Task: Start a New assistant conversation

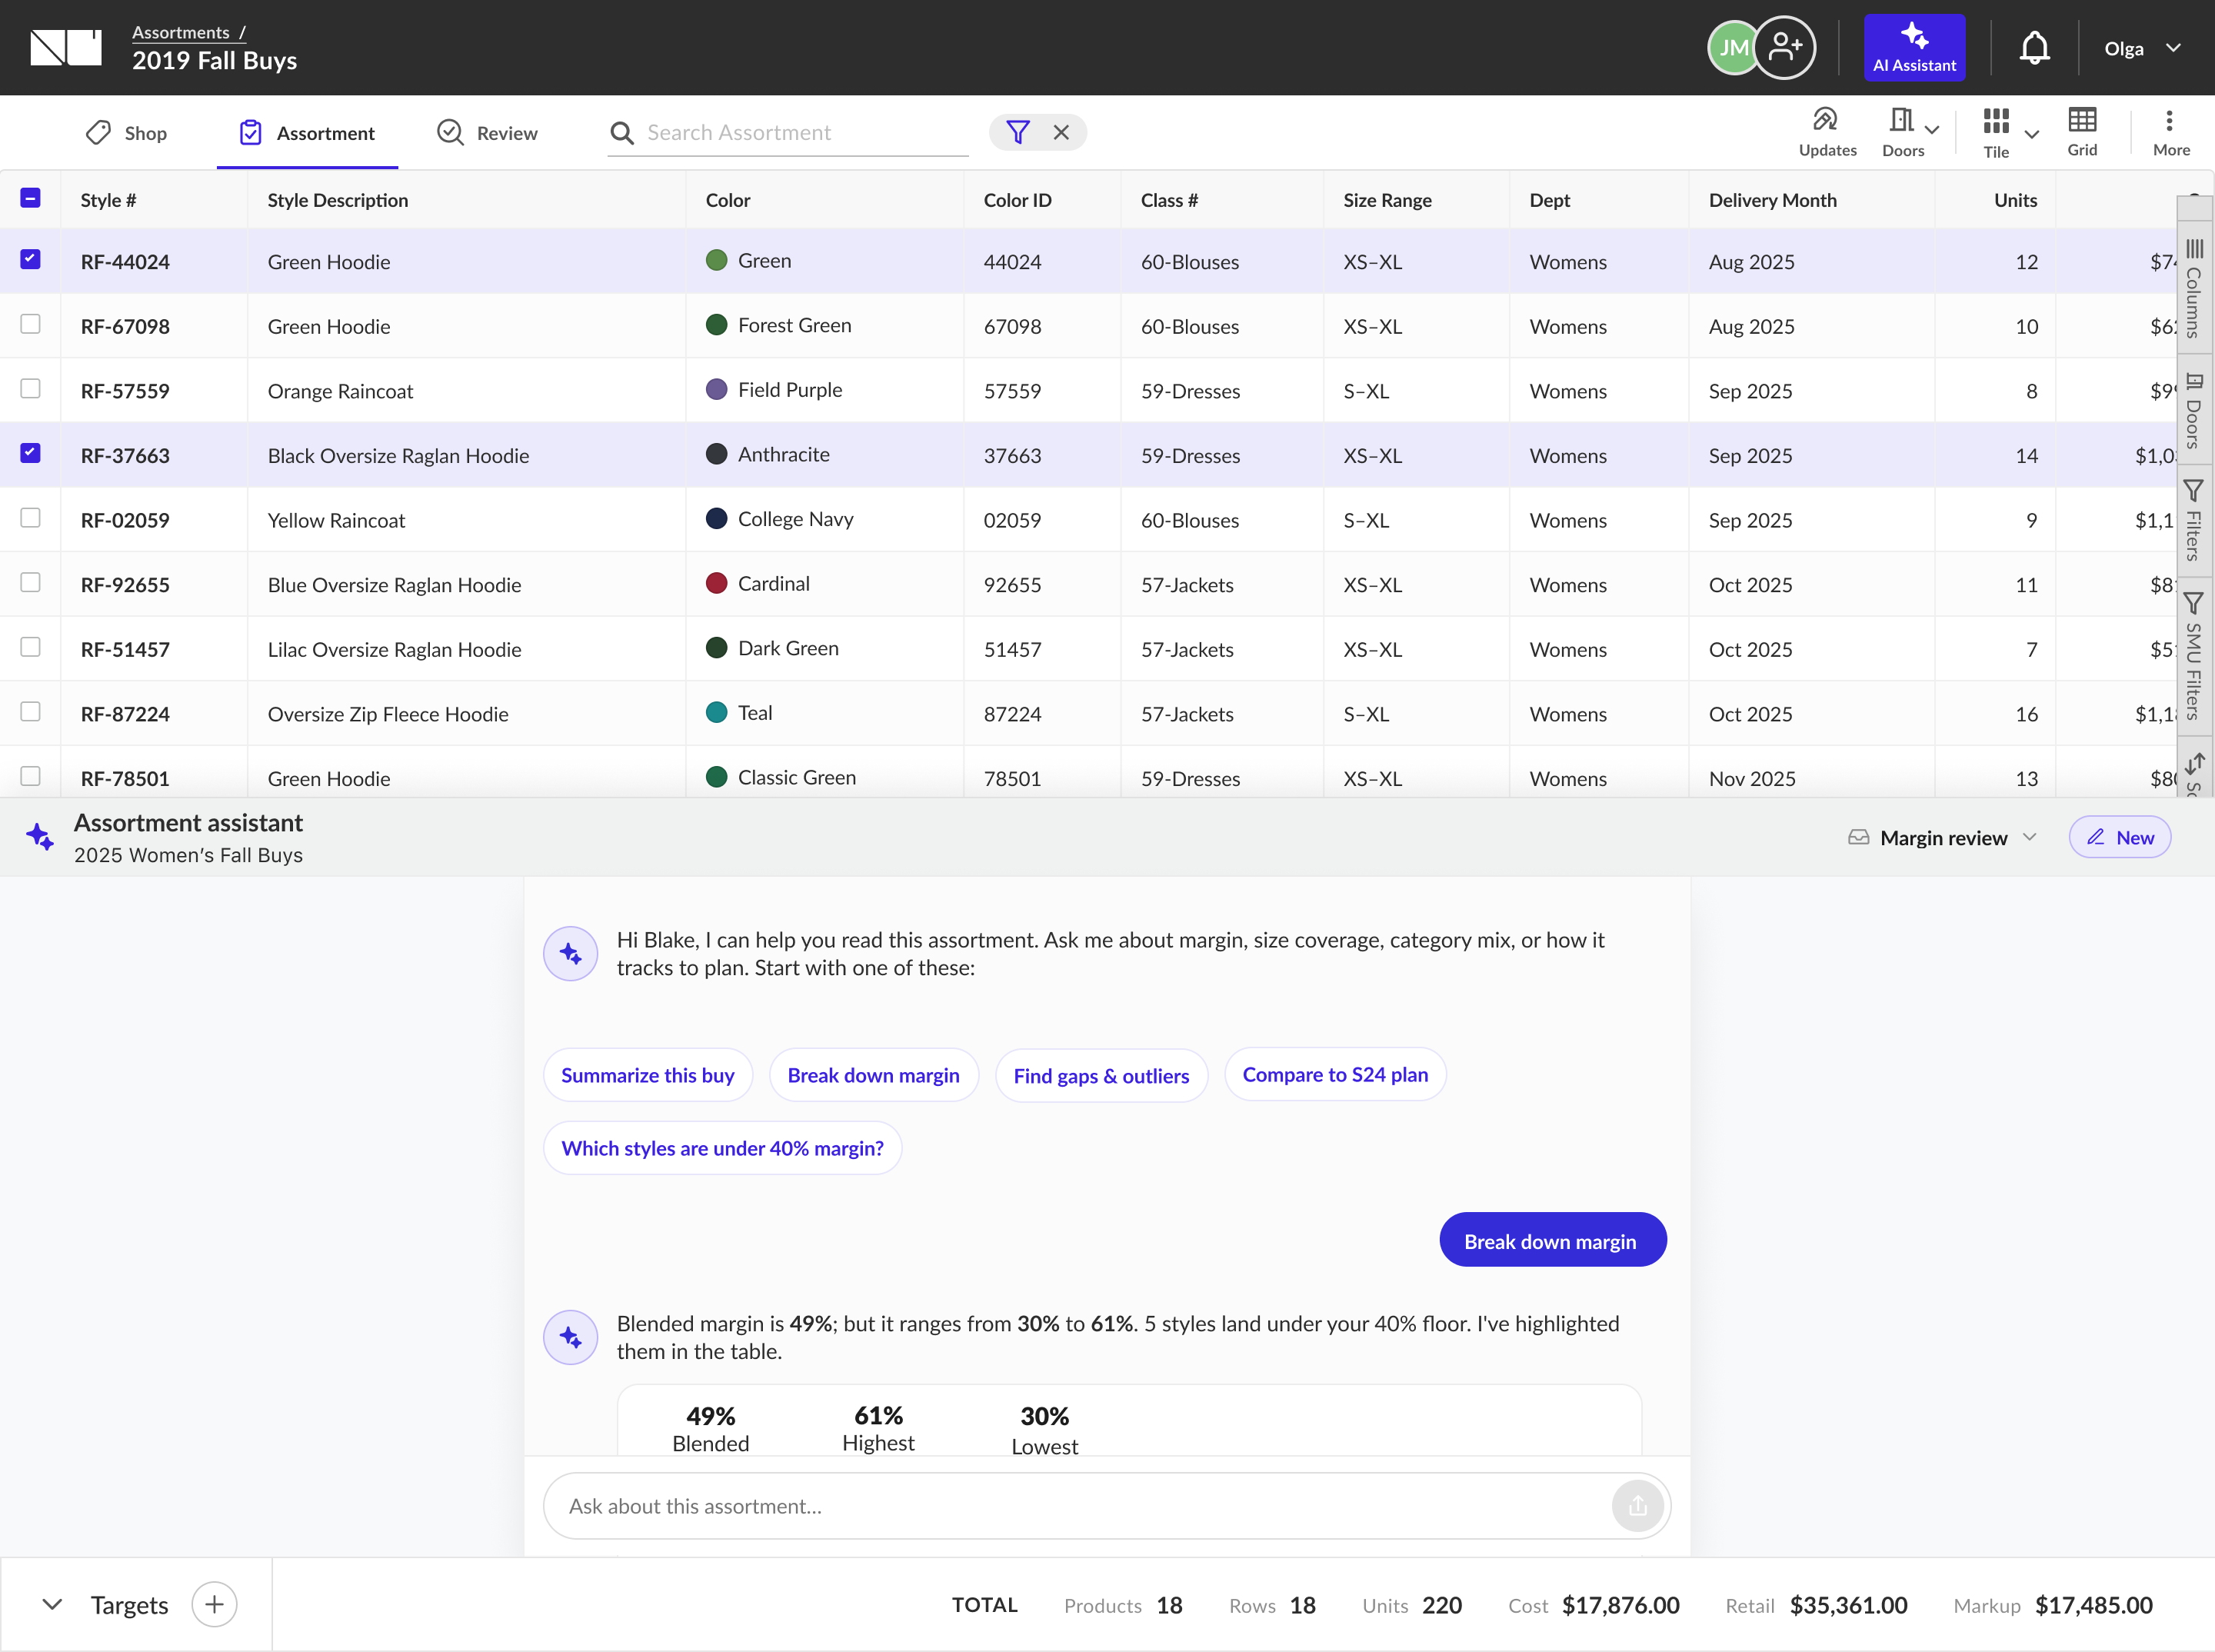Action: pos(2119,837)
